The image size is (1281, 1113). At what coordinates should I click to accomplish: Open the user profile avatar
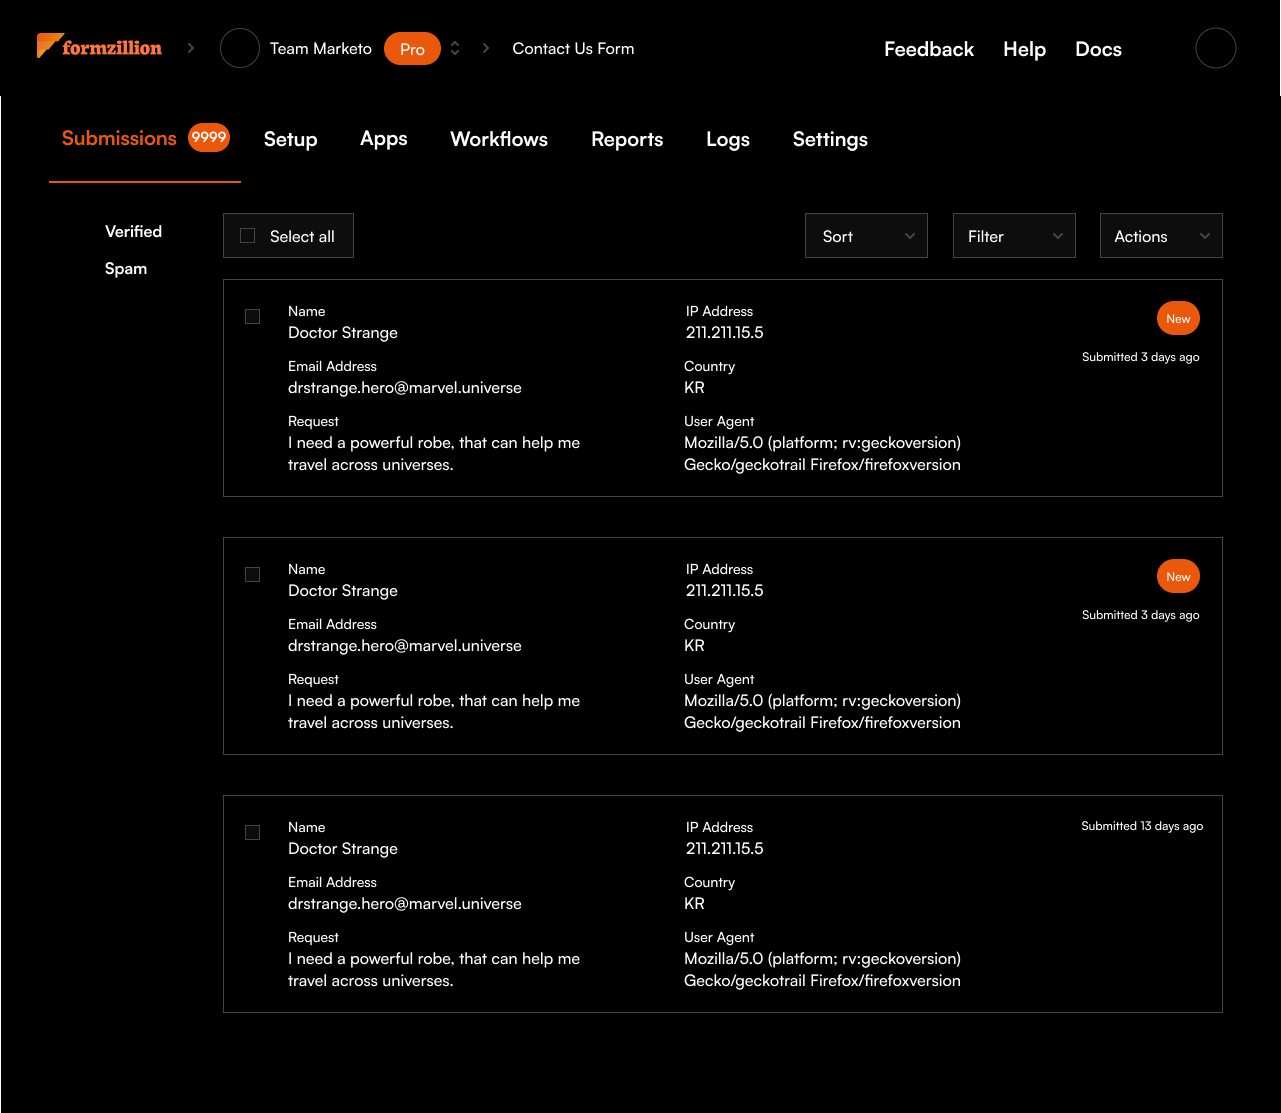[1216, 48]
